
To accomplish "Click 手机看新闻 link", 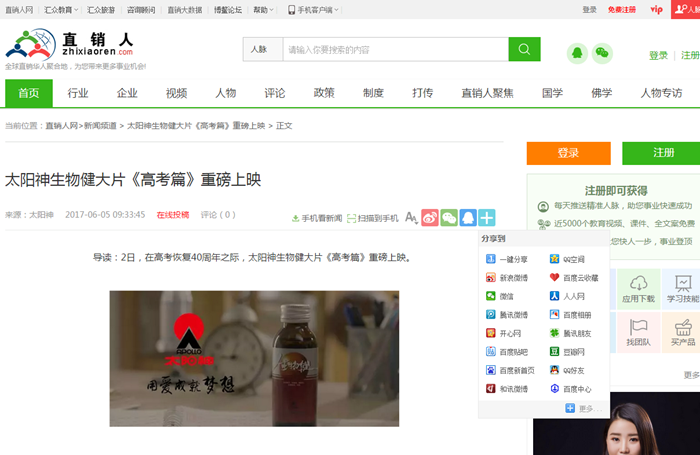I will pos(317,218).
